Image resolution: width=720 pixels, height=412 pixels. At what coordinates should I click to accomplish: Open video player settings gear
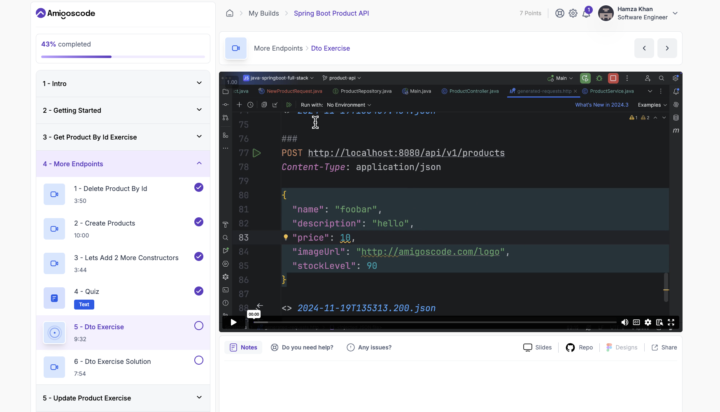(x=648, y=322)
